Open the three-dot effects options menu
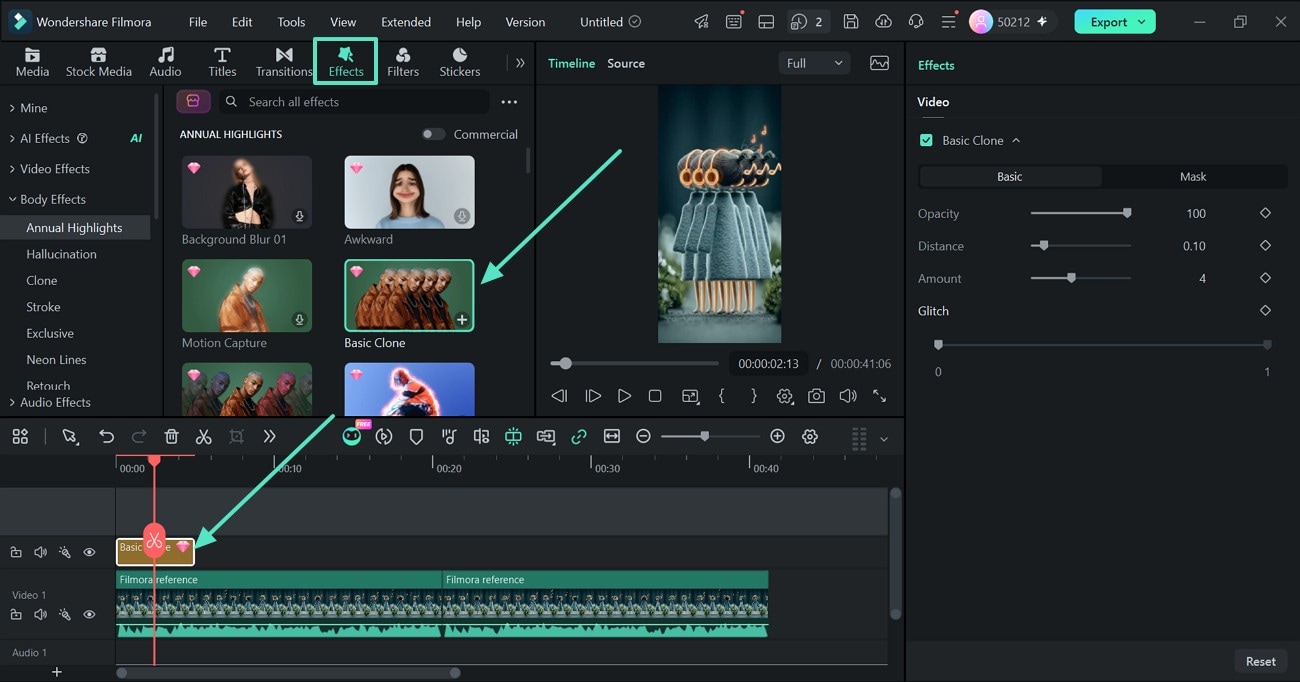Viewport: 1300px width, 682px height. (x=509, y=102)
